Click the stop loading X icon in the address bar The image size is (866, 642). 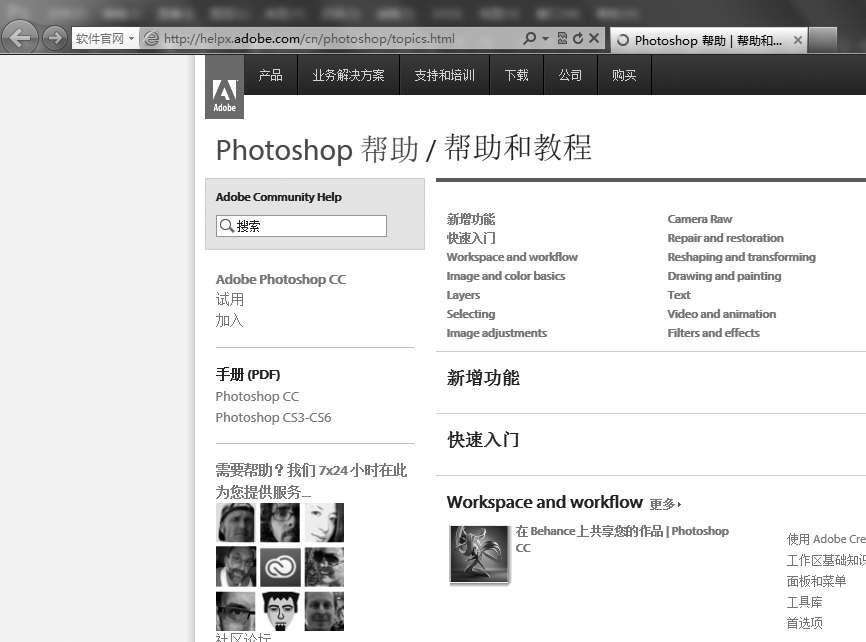click(594, 39)
